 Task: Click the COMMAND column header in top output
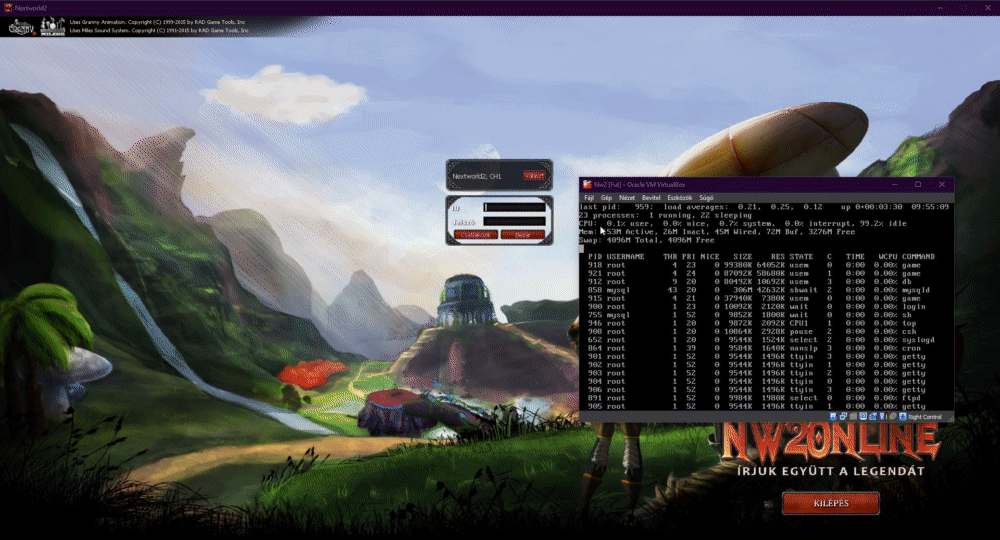pyautogui.click(x=918, y=256)
